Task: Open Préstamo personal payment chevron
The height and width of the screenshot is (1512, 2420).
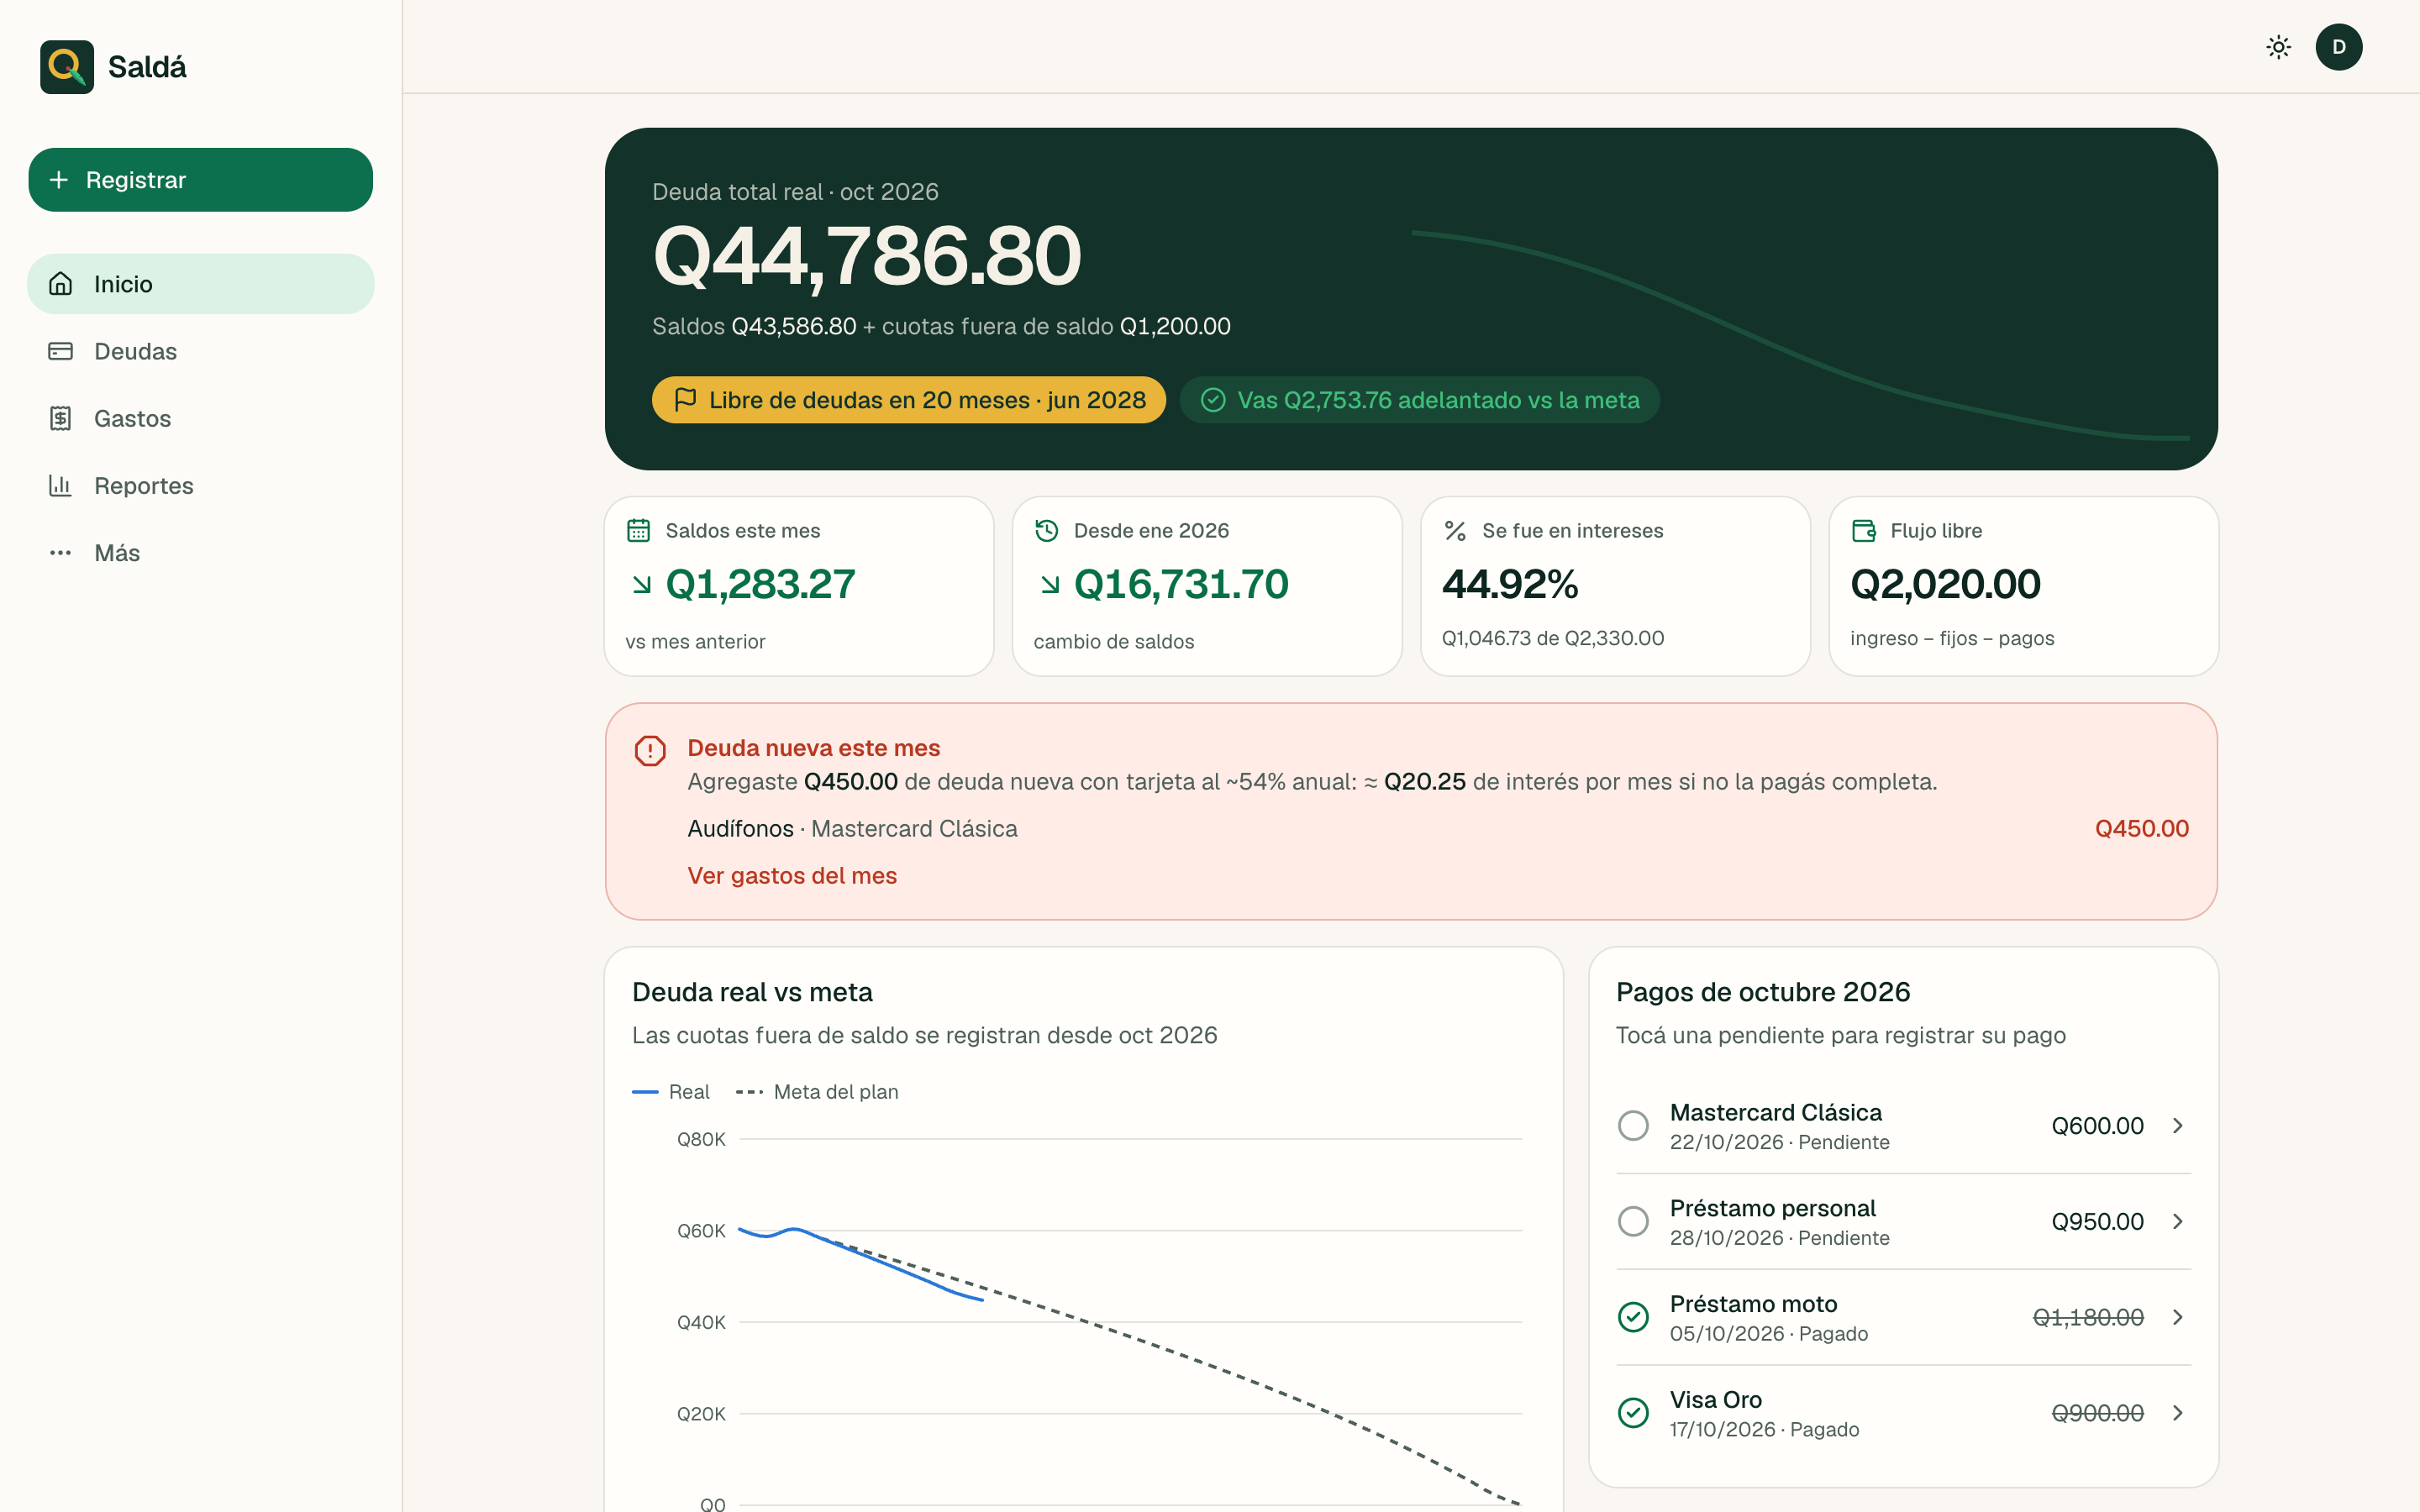Action: [2177, 1222]
